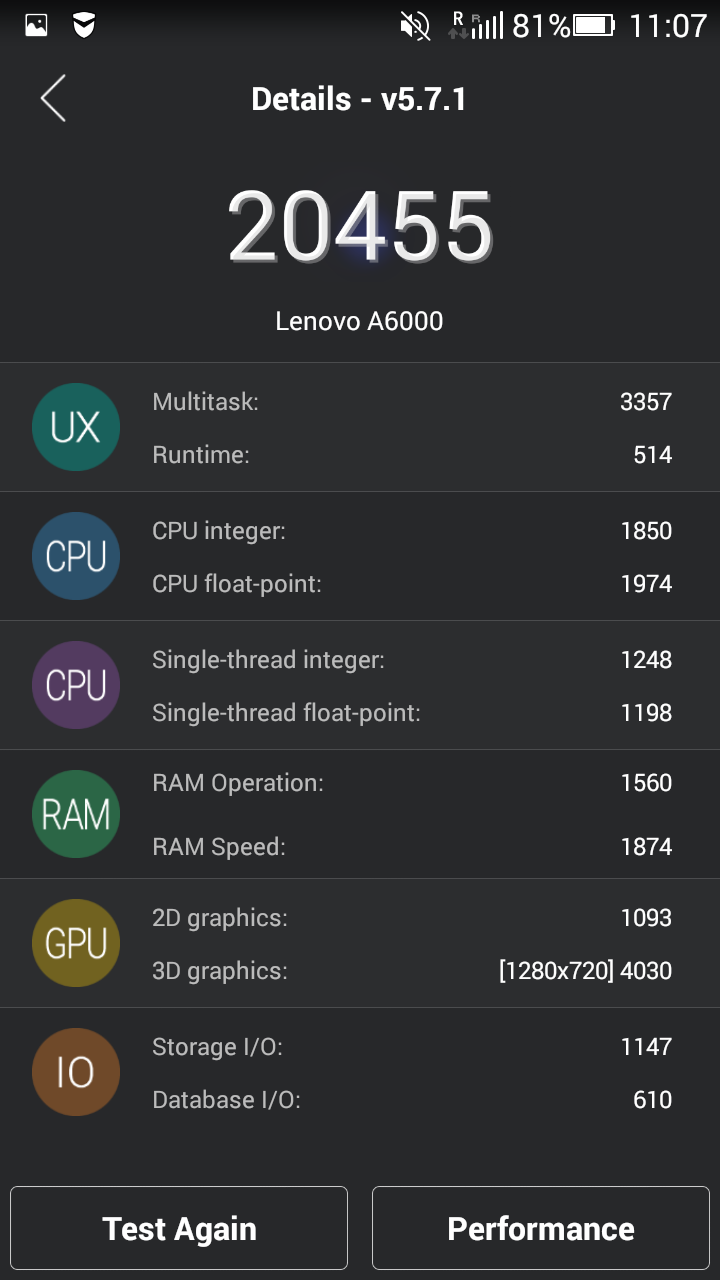
Task: Tap the shield notification icon in status bar
Action: [x=85, y=25]
